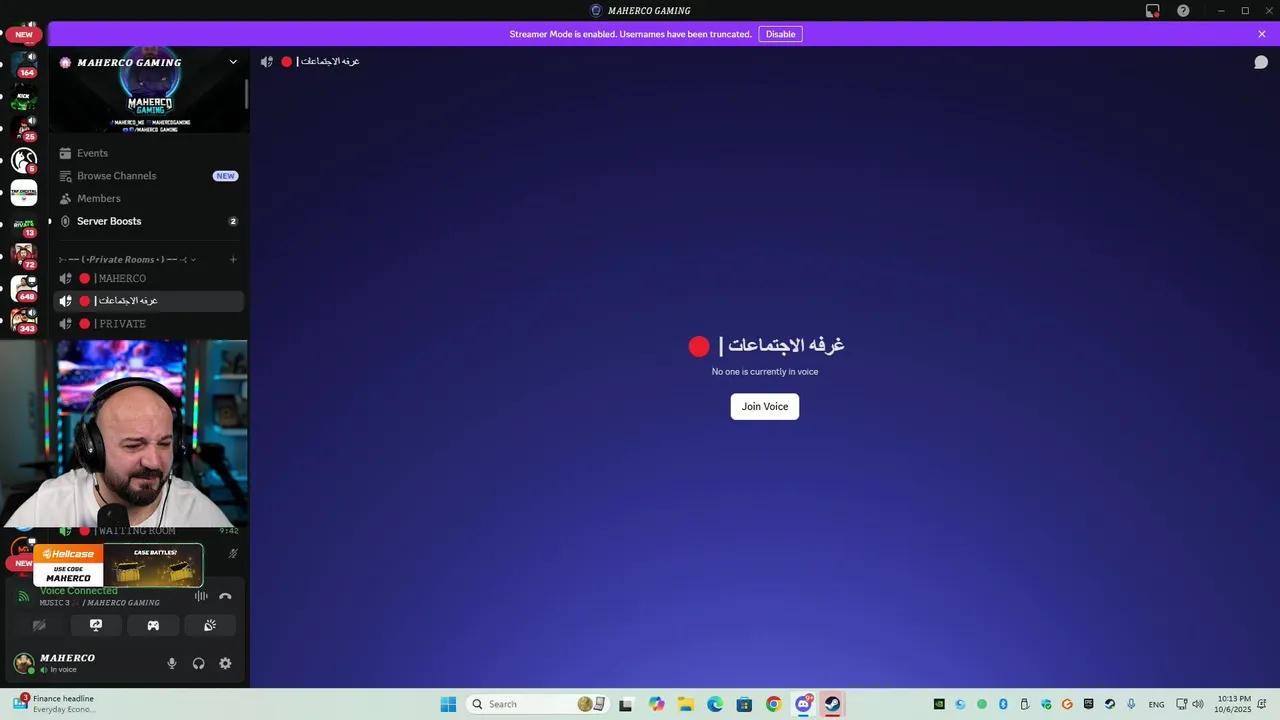
Task: Add channel to Private Rooms category
Action: [x=233, y=260]
